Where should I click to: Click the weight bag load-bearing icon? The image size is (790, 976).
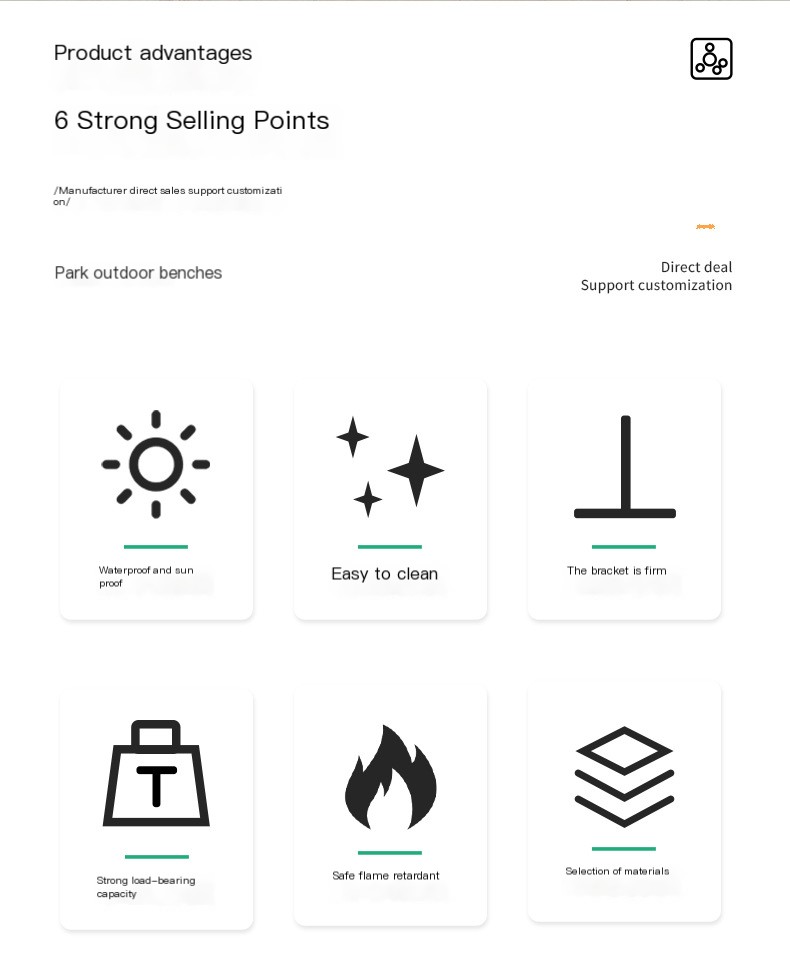coord(156,773)
